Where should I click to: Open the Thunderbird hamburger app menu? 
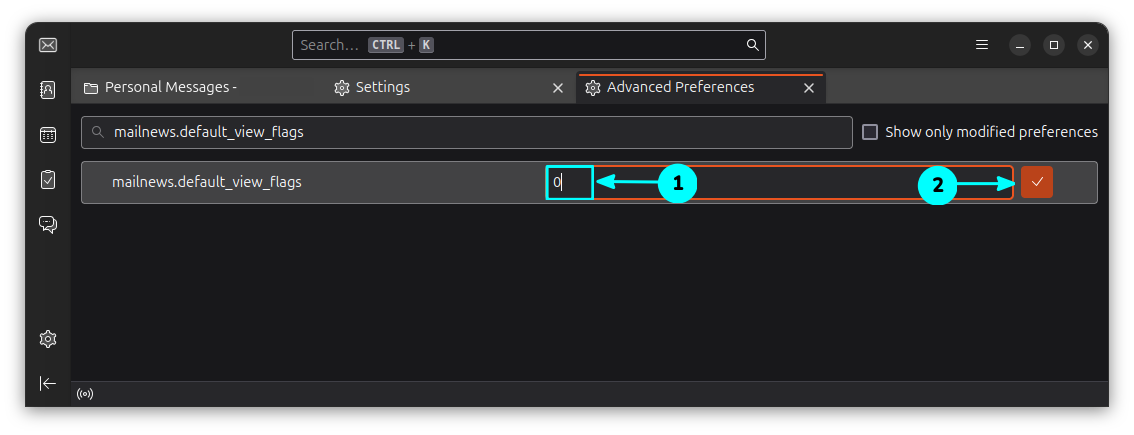point(982,45)
